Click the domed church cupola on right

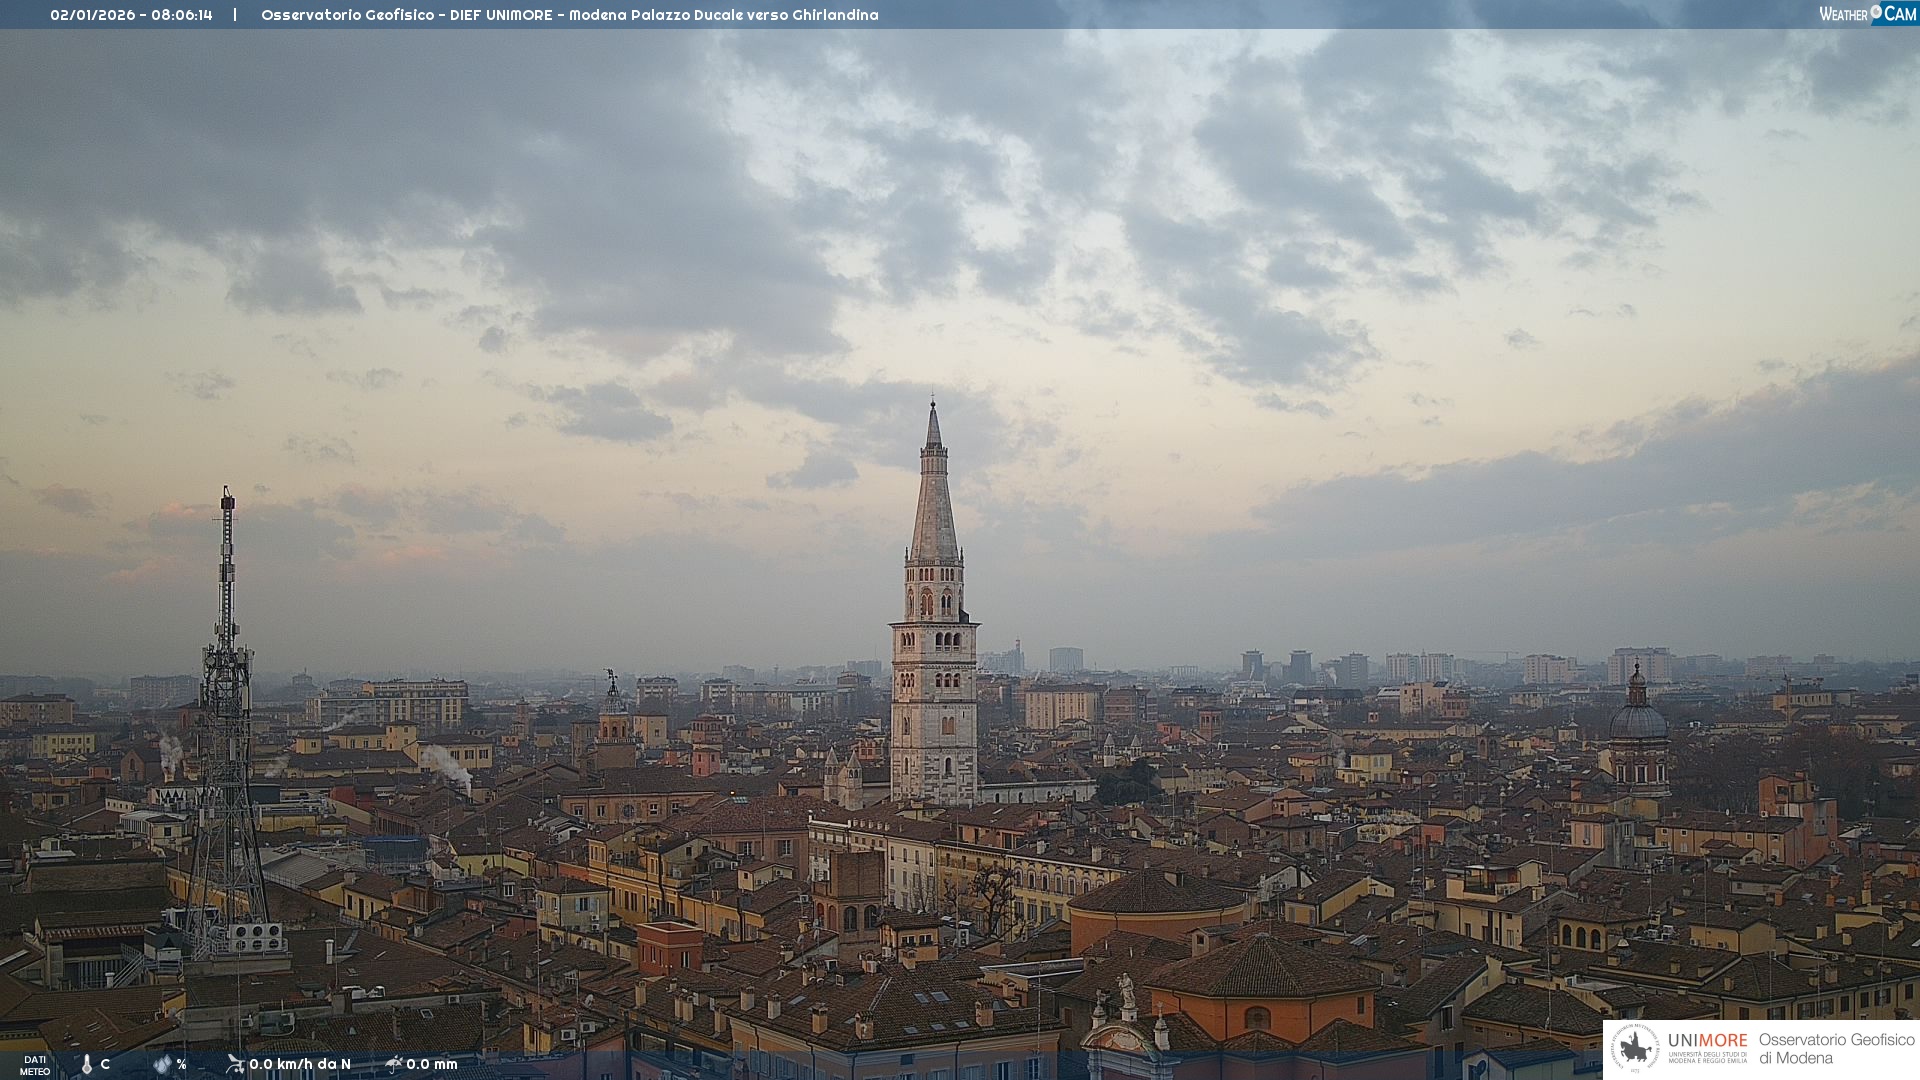tap(1637, 720)
